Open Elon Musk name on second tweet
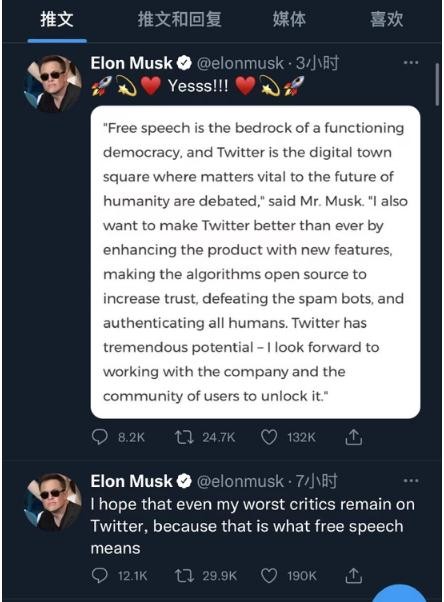The width and height of the screenshot is (444, 602). 131,481
